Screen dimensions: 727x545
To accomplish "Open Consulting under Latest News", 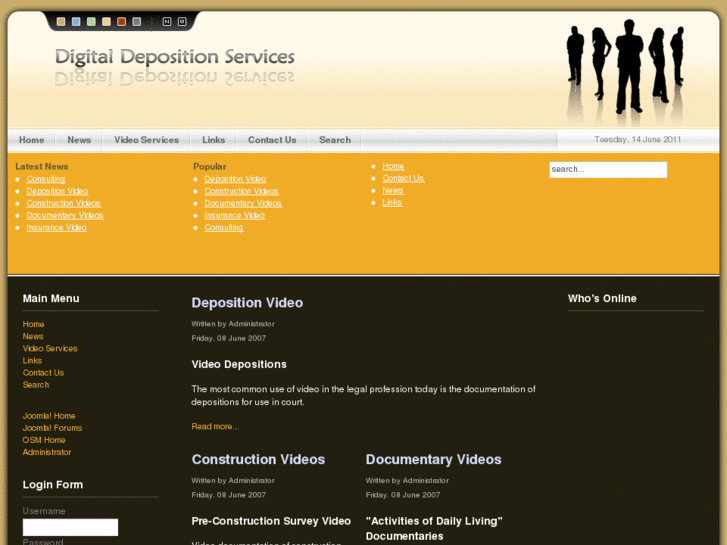I will pos(45,179).
